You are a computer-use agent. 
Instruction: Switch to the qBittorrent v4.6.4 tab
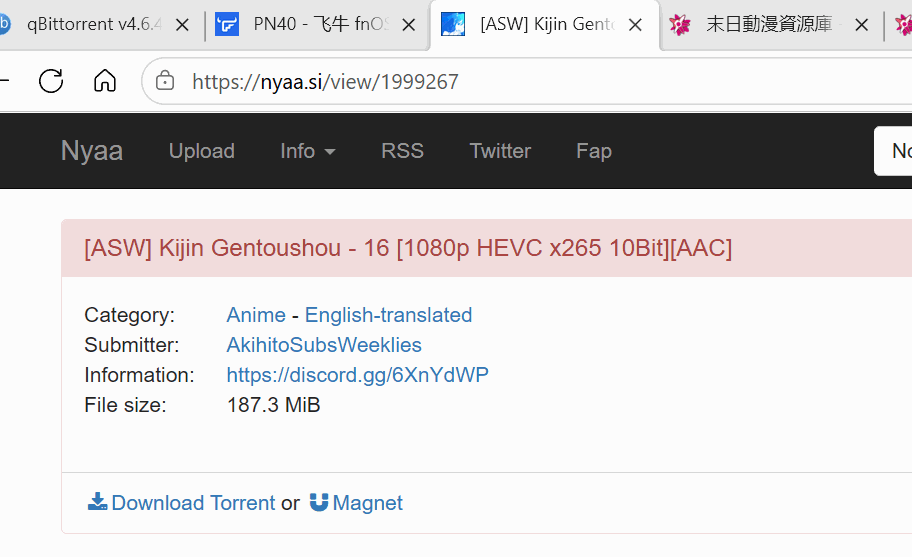93,24
